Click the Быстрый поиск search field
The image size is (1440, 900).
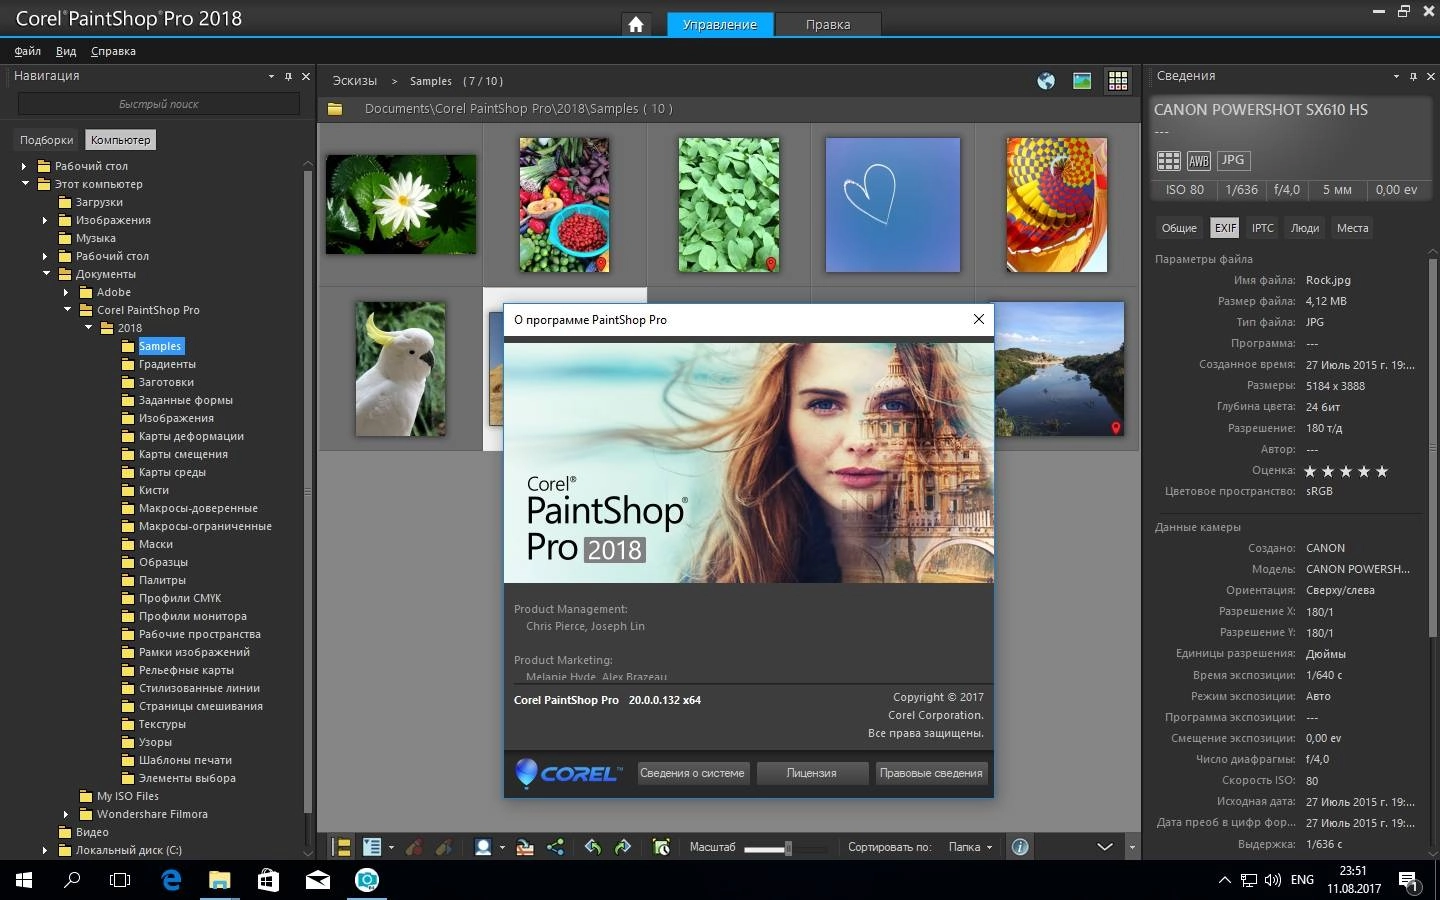click(158, 104)
